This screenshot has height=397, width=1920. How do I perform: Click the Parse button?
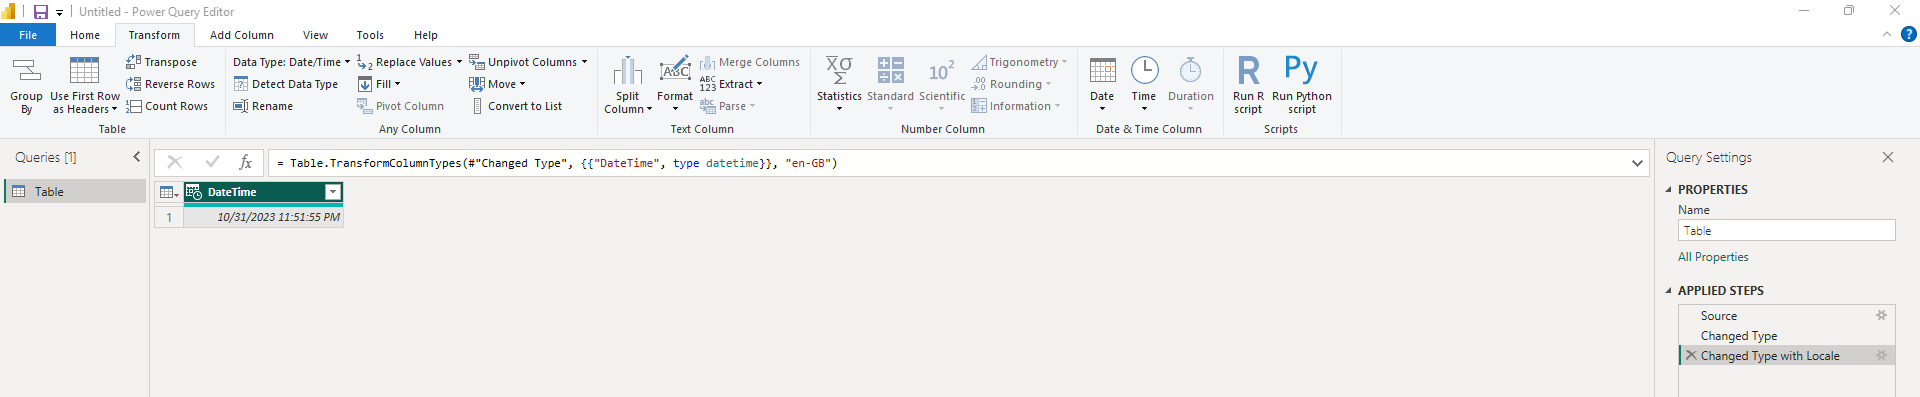click(x=727, y=106)
